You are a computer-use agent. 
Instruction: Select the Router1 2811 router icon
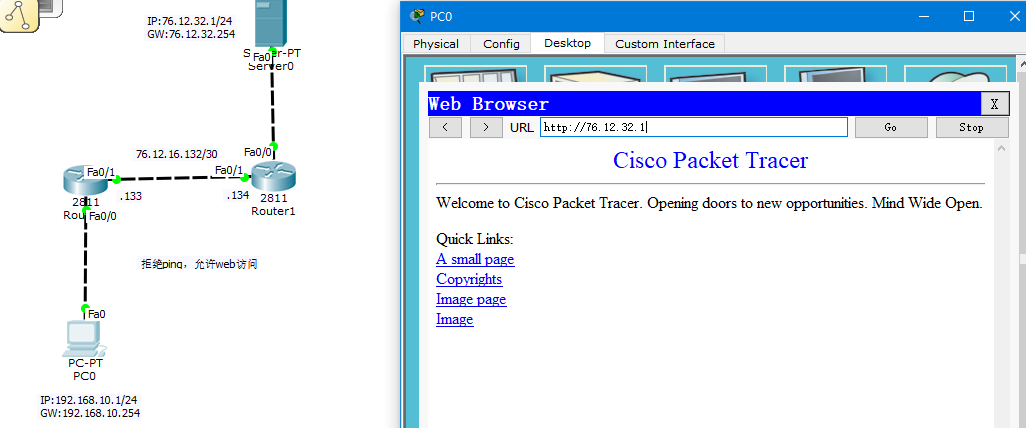(274, 175)
